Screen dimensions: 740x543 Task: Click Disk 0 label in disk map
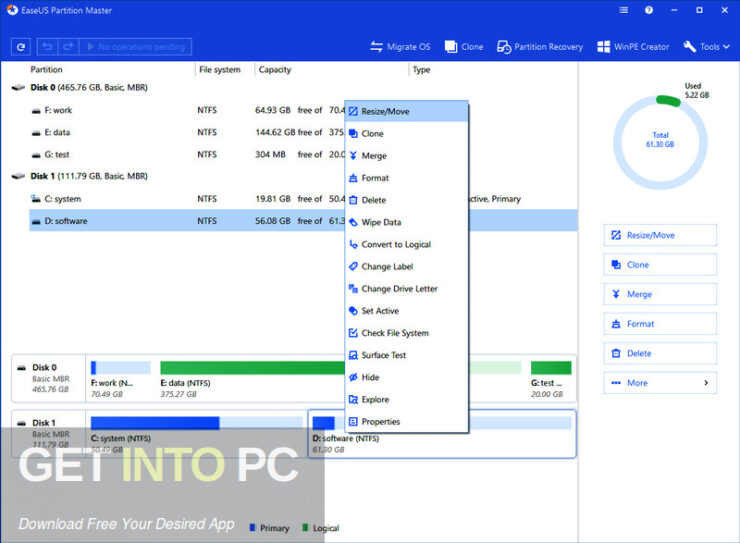[44, 367]
